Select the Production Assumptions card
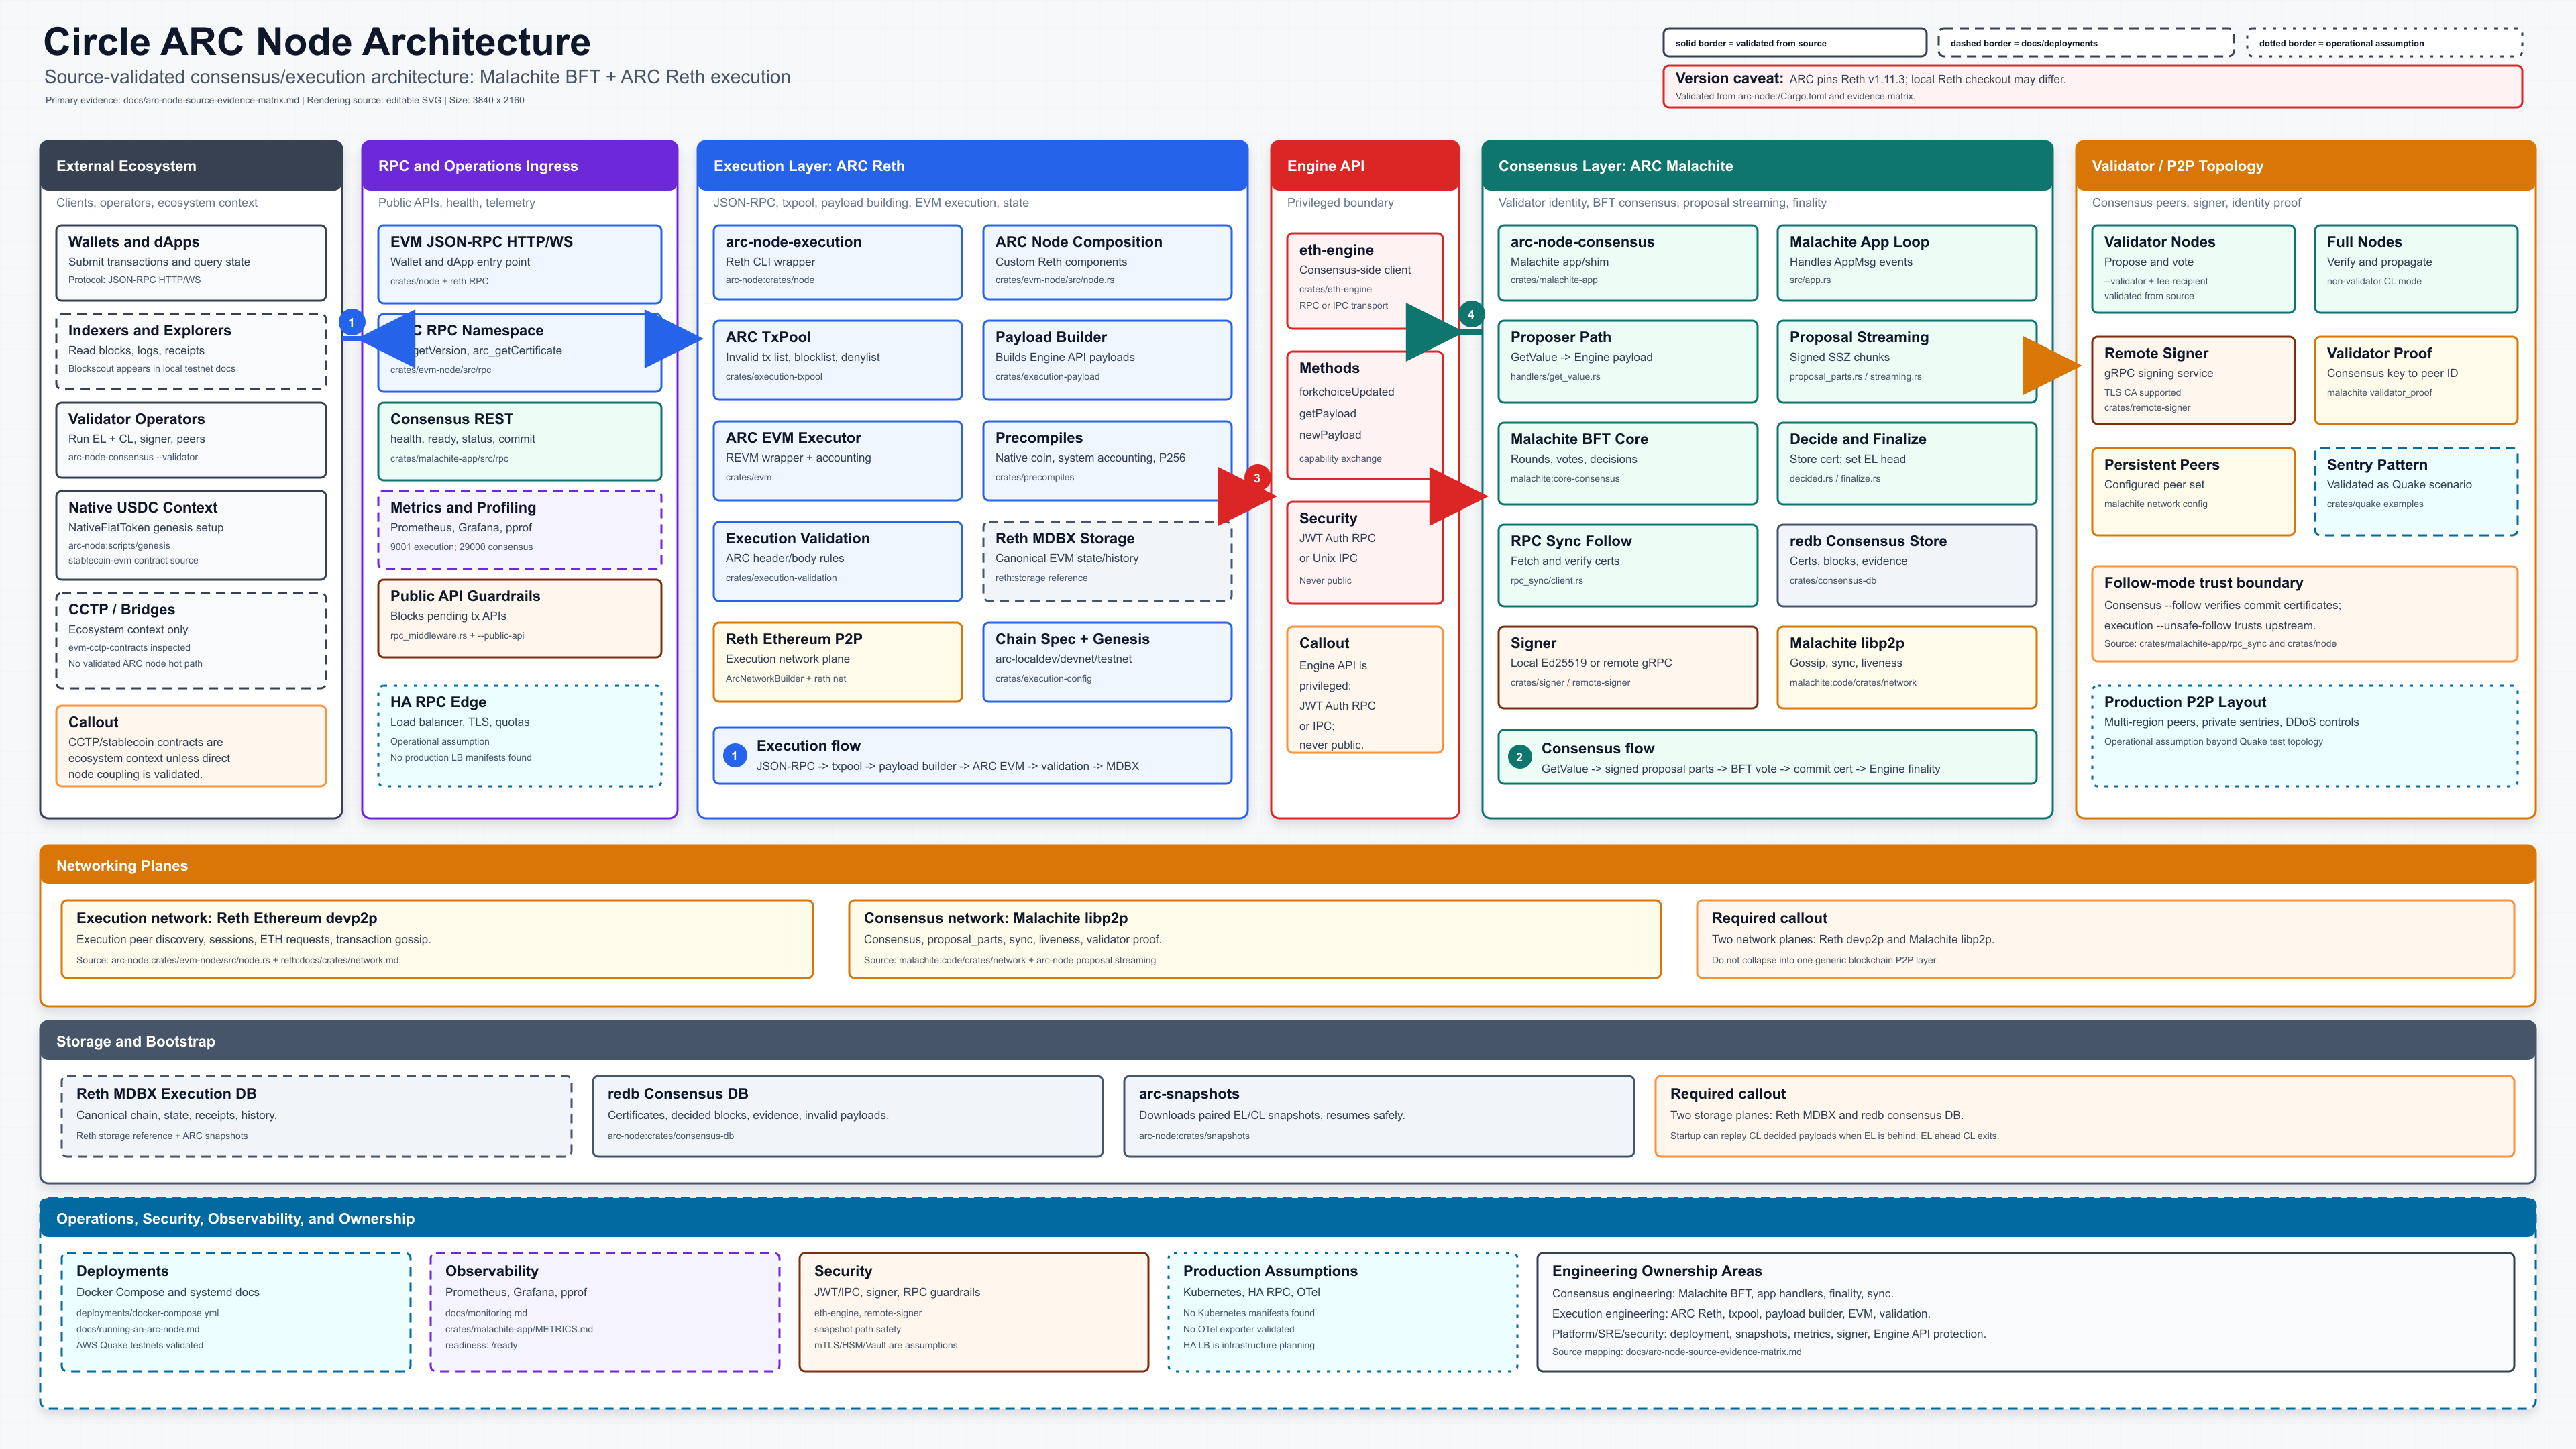This screenshot has height=1449, width=2576. coord(1343,1312)
